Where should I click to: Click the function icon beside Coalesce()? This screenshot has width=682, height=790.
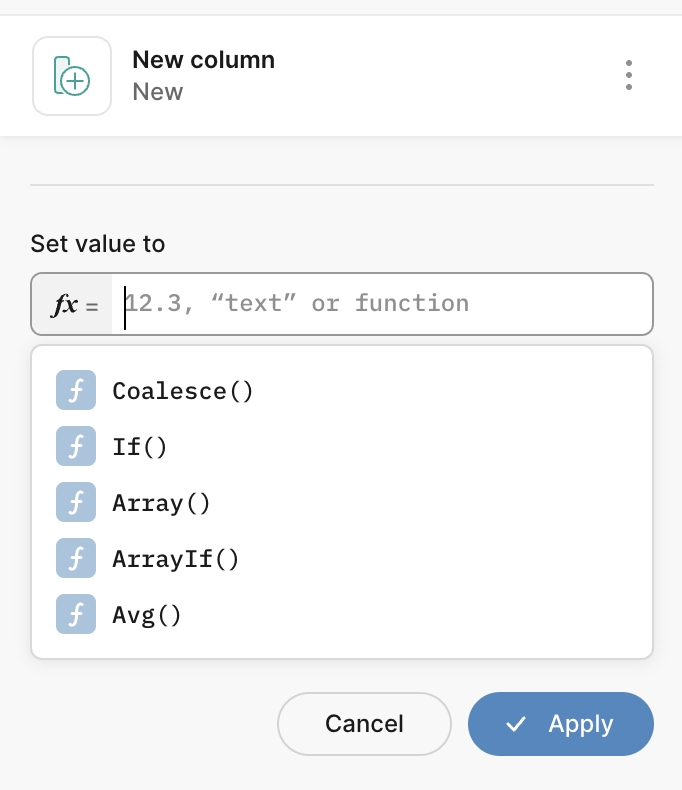point(76,390)
